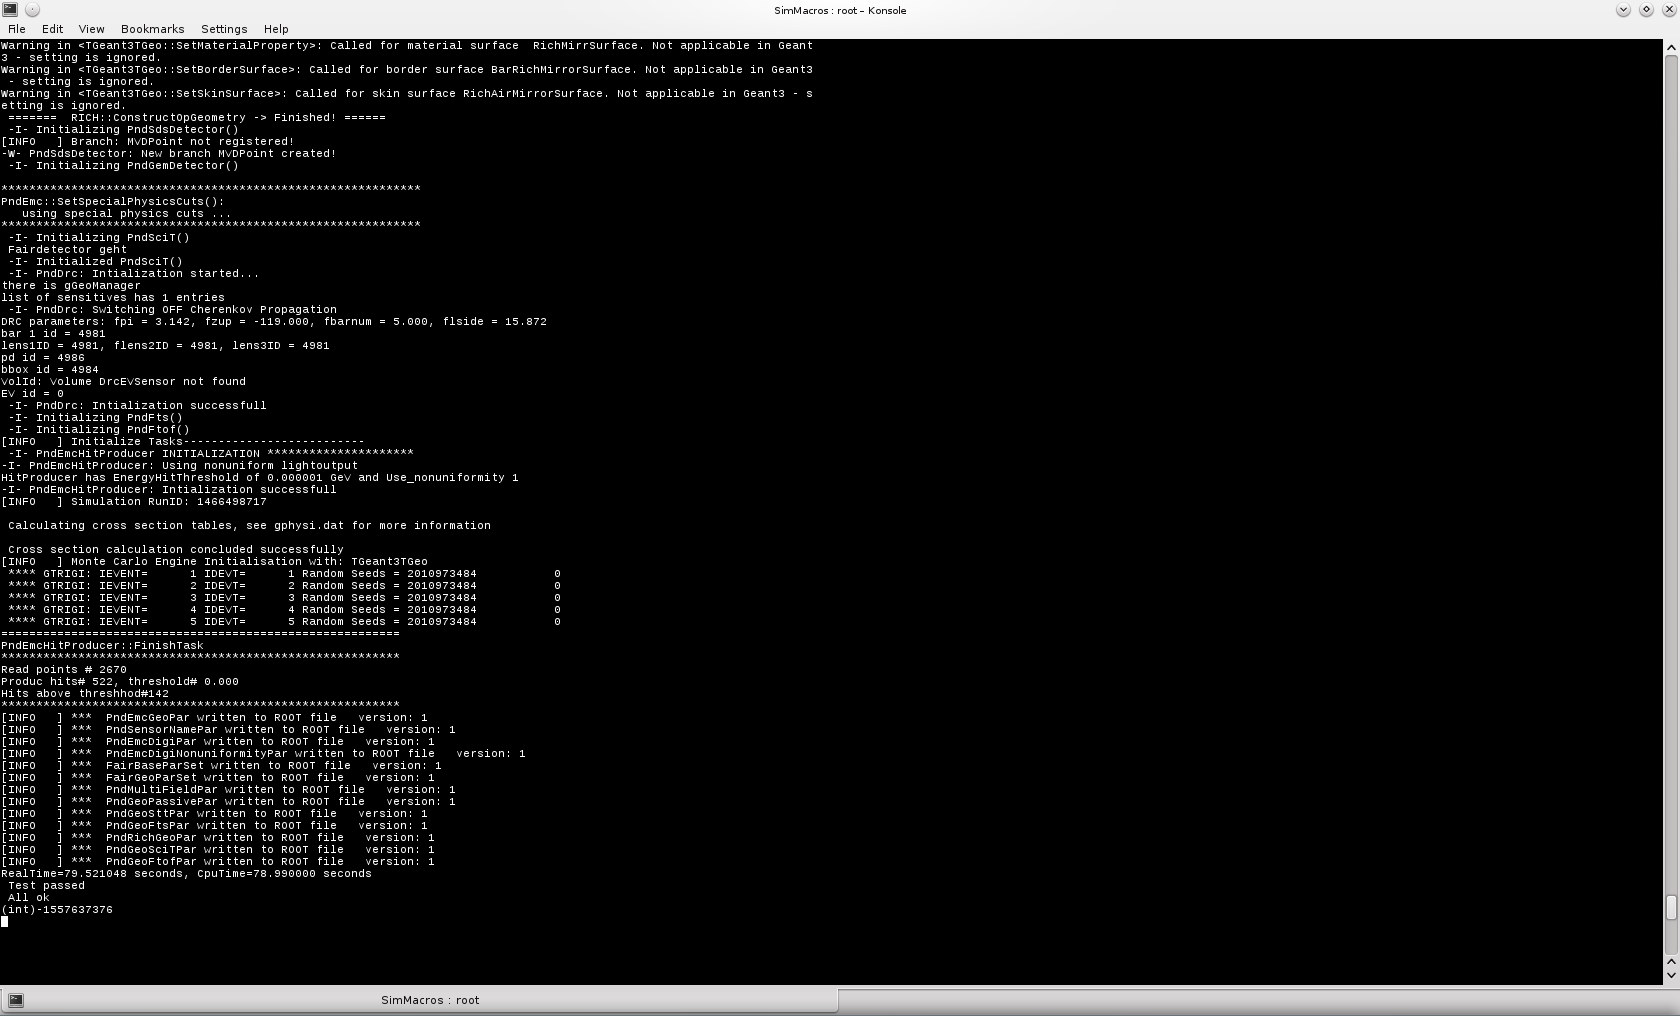Image resolution: width=1680 pixels, height=1016 pixels.
Task: Click the terminal icon in tab bar
Action: [x=16, y=1000]
